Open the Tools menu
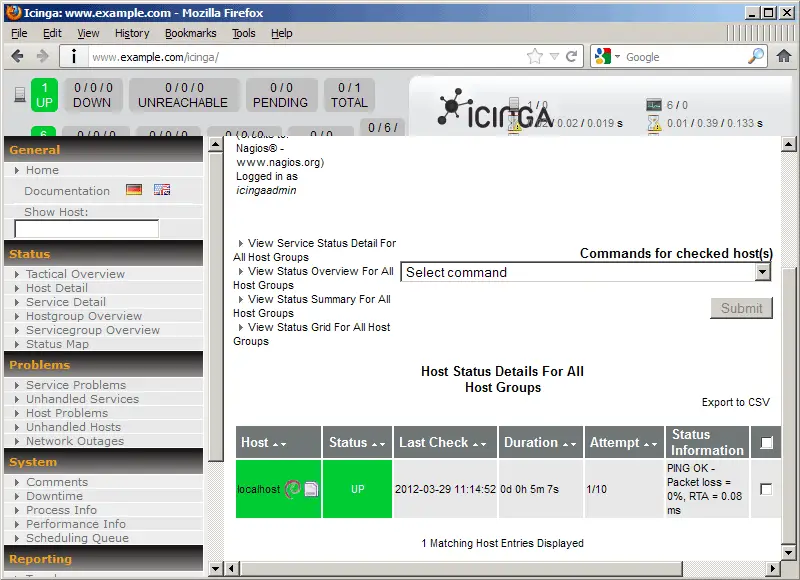800x580 pixels. (244, 33)
